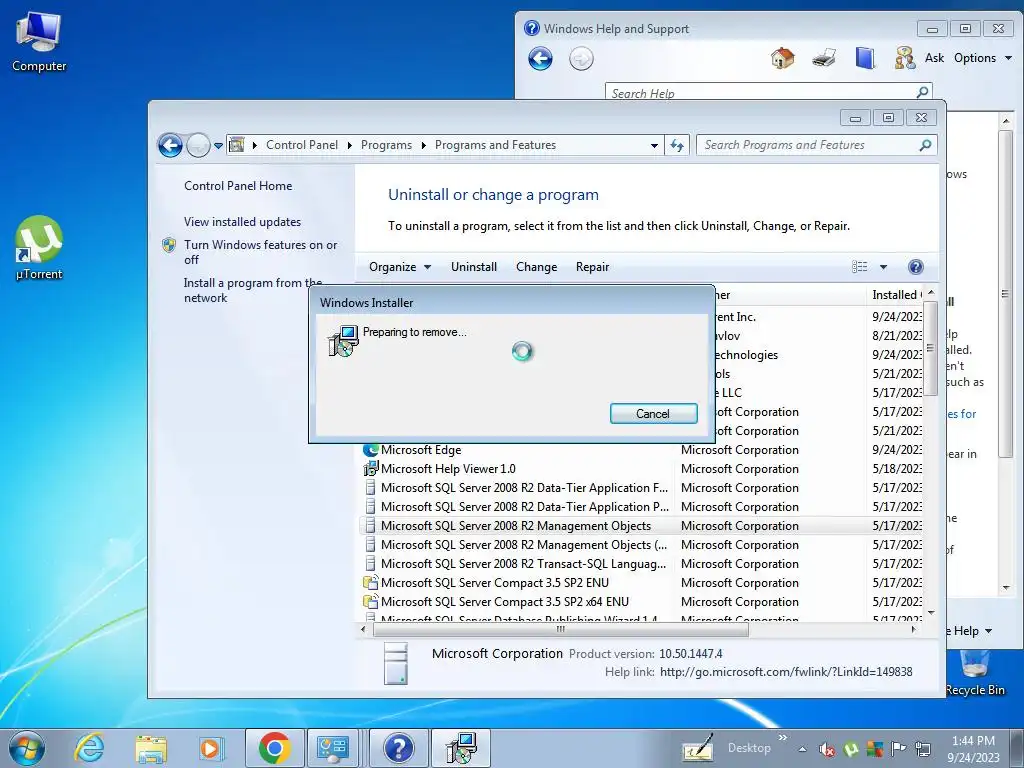Click Uninstall in the toolbar
Image resolution: width=1024 pixels, height=768 pixels.
tap(473, 266)
